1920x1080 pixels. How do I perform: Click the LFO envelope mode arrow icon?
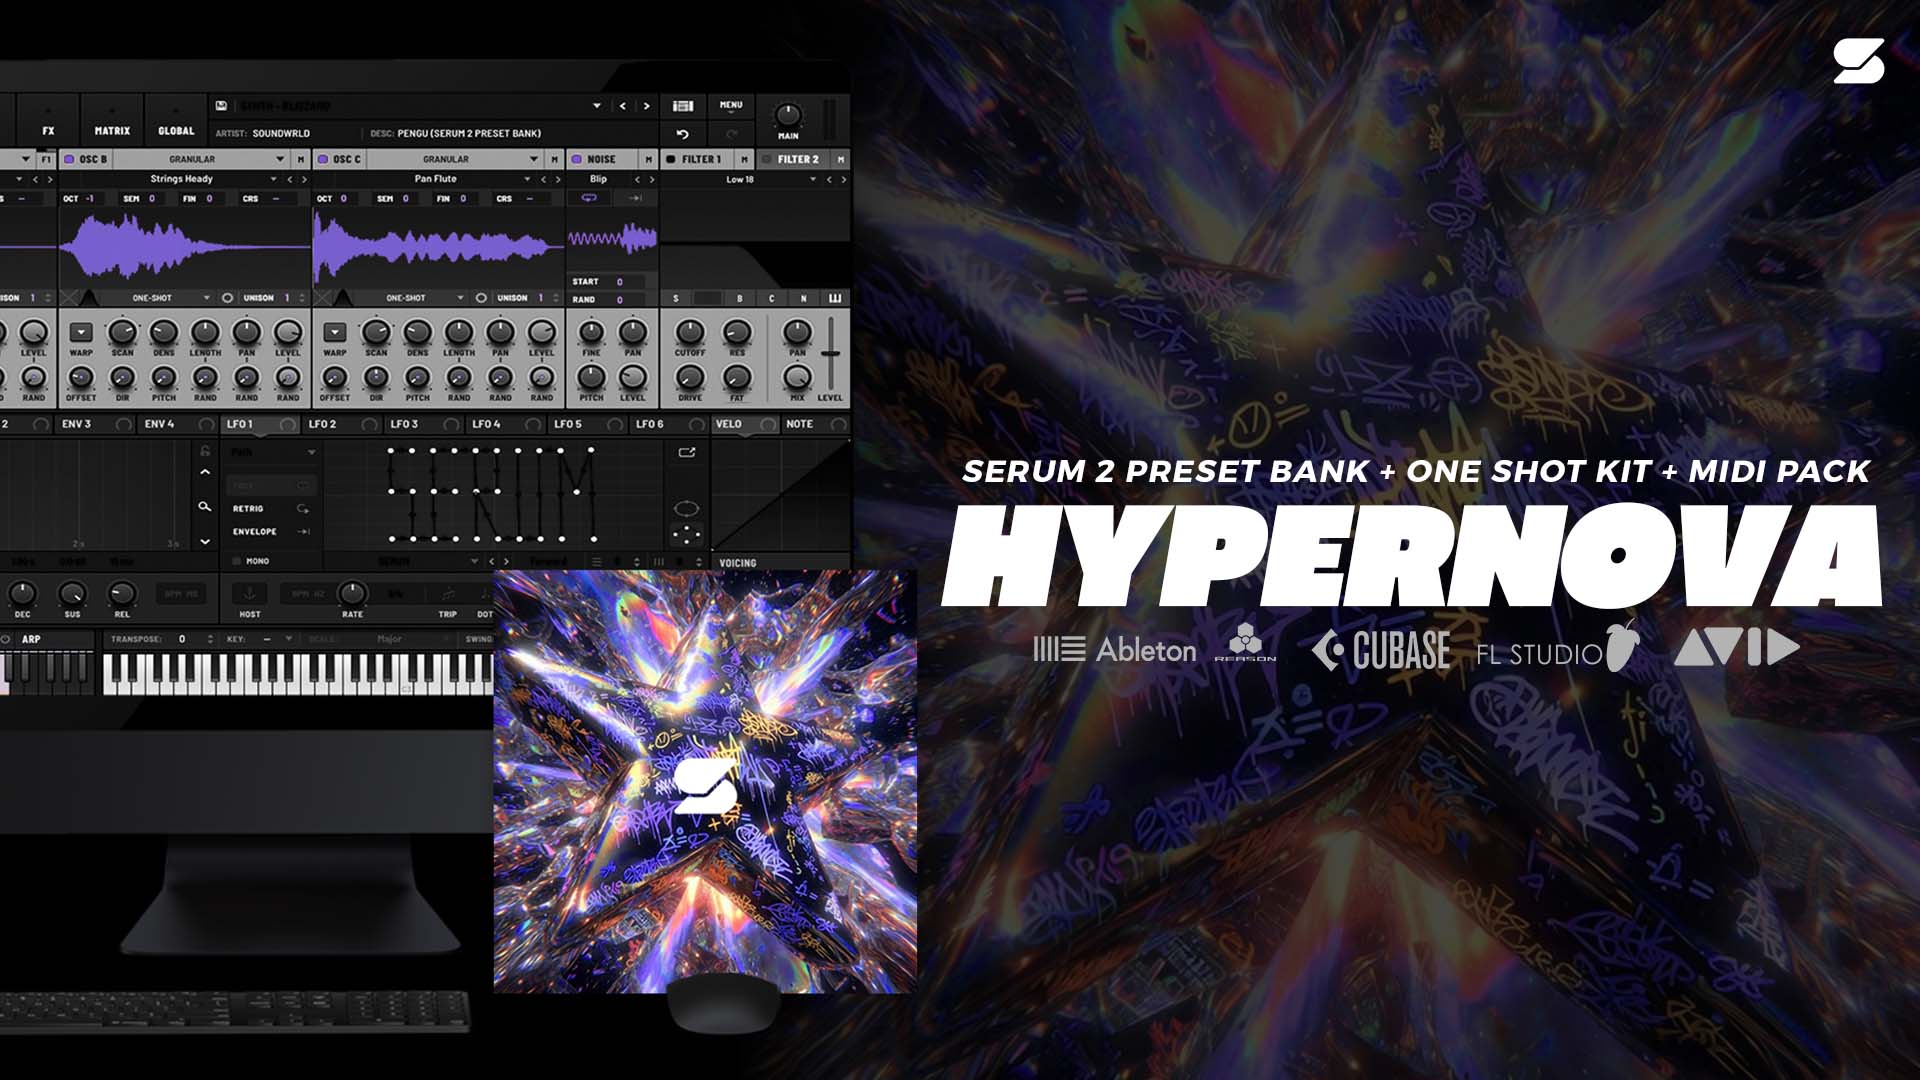coord(303,532)
